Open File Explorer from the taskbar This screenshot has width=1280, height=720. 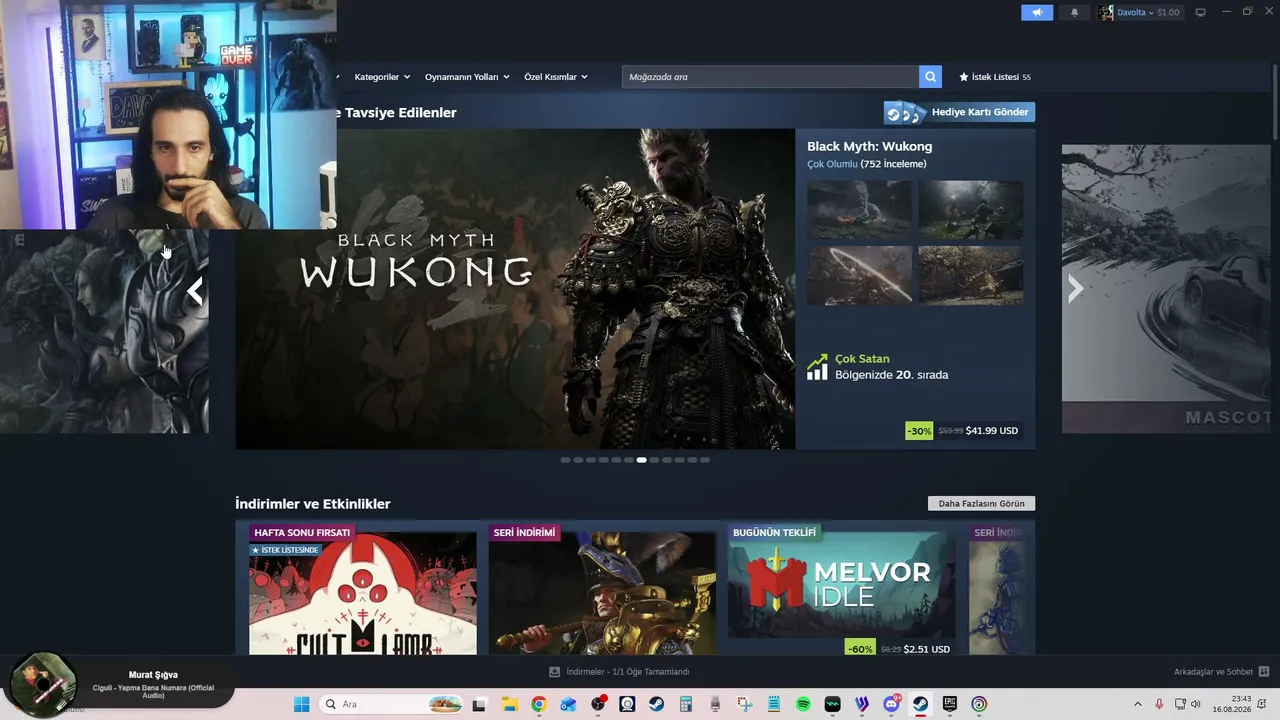pos(509,704)
